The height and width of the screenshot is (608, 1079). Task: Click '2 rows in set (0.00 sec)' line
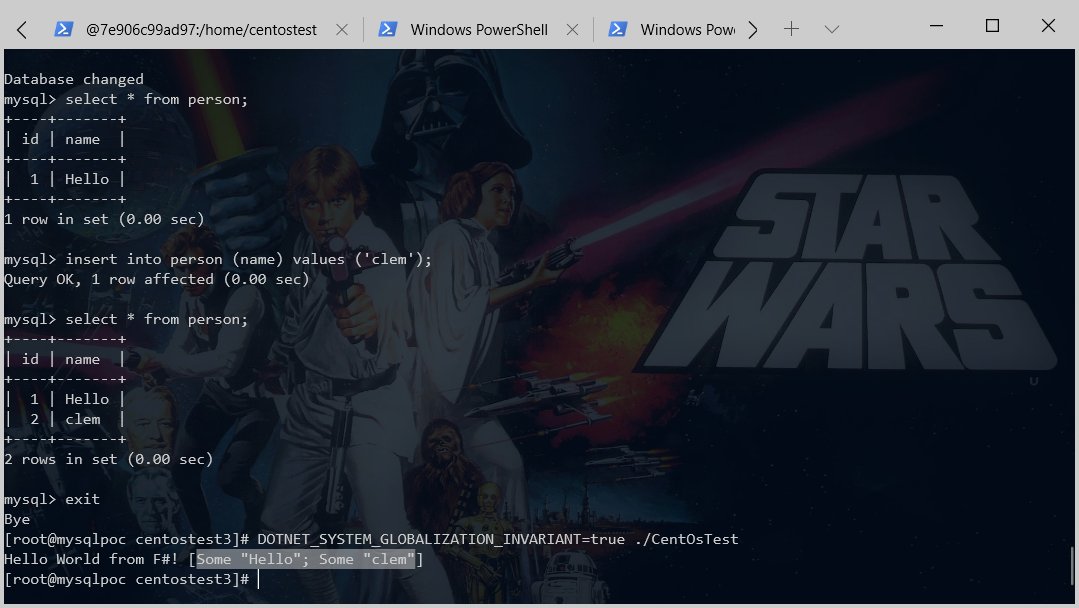109,459
